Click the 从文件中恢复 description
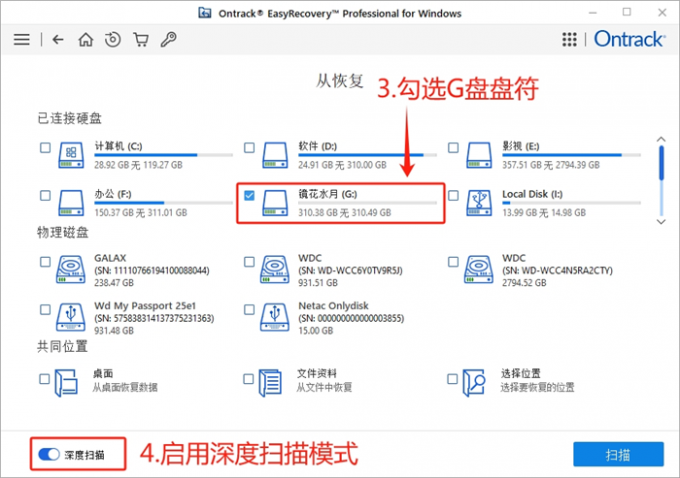Viewport: 680px width, 478px height. (324, 387)
